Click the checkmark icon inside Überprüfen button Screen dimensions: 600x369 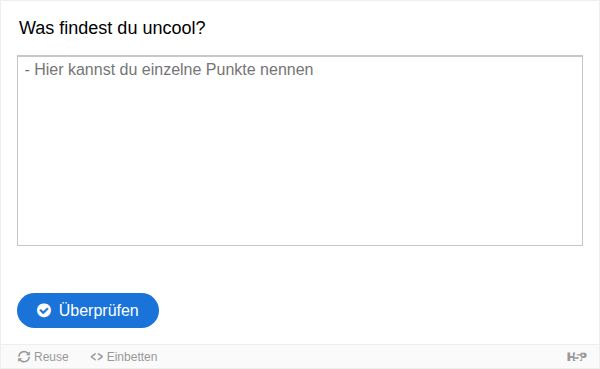[x=44, y=310]
